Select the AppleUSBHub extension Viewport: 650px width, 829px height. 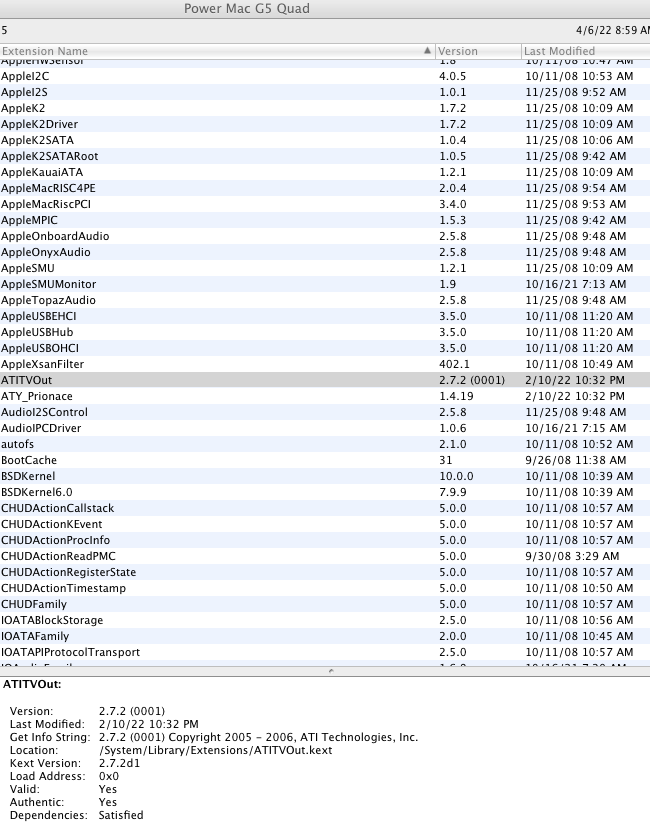coord(325,332)
